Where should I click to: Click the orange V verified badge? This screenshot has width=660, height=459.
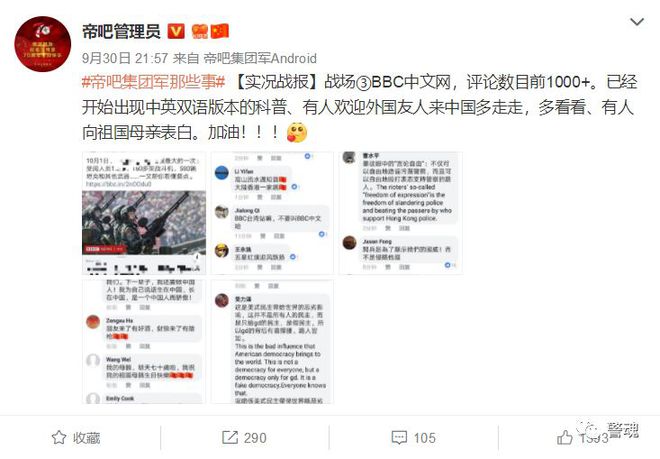click(x=176, y=31)
